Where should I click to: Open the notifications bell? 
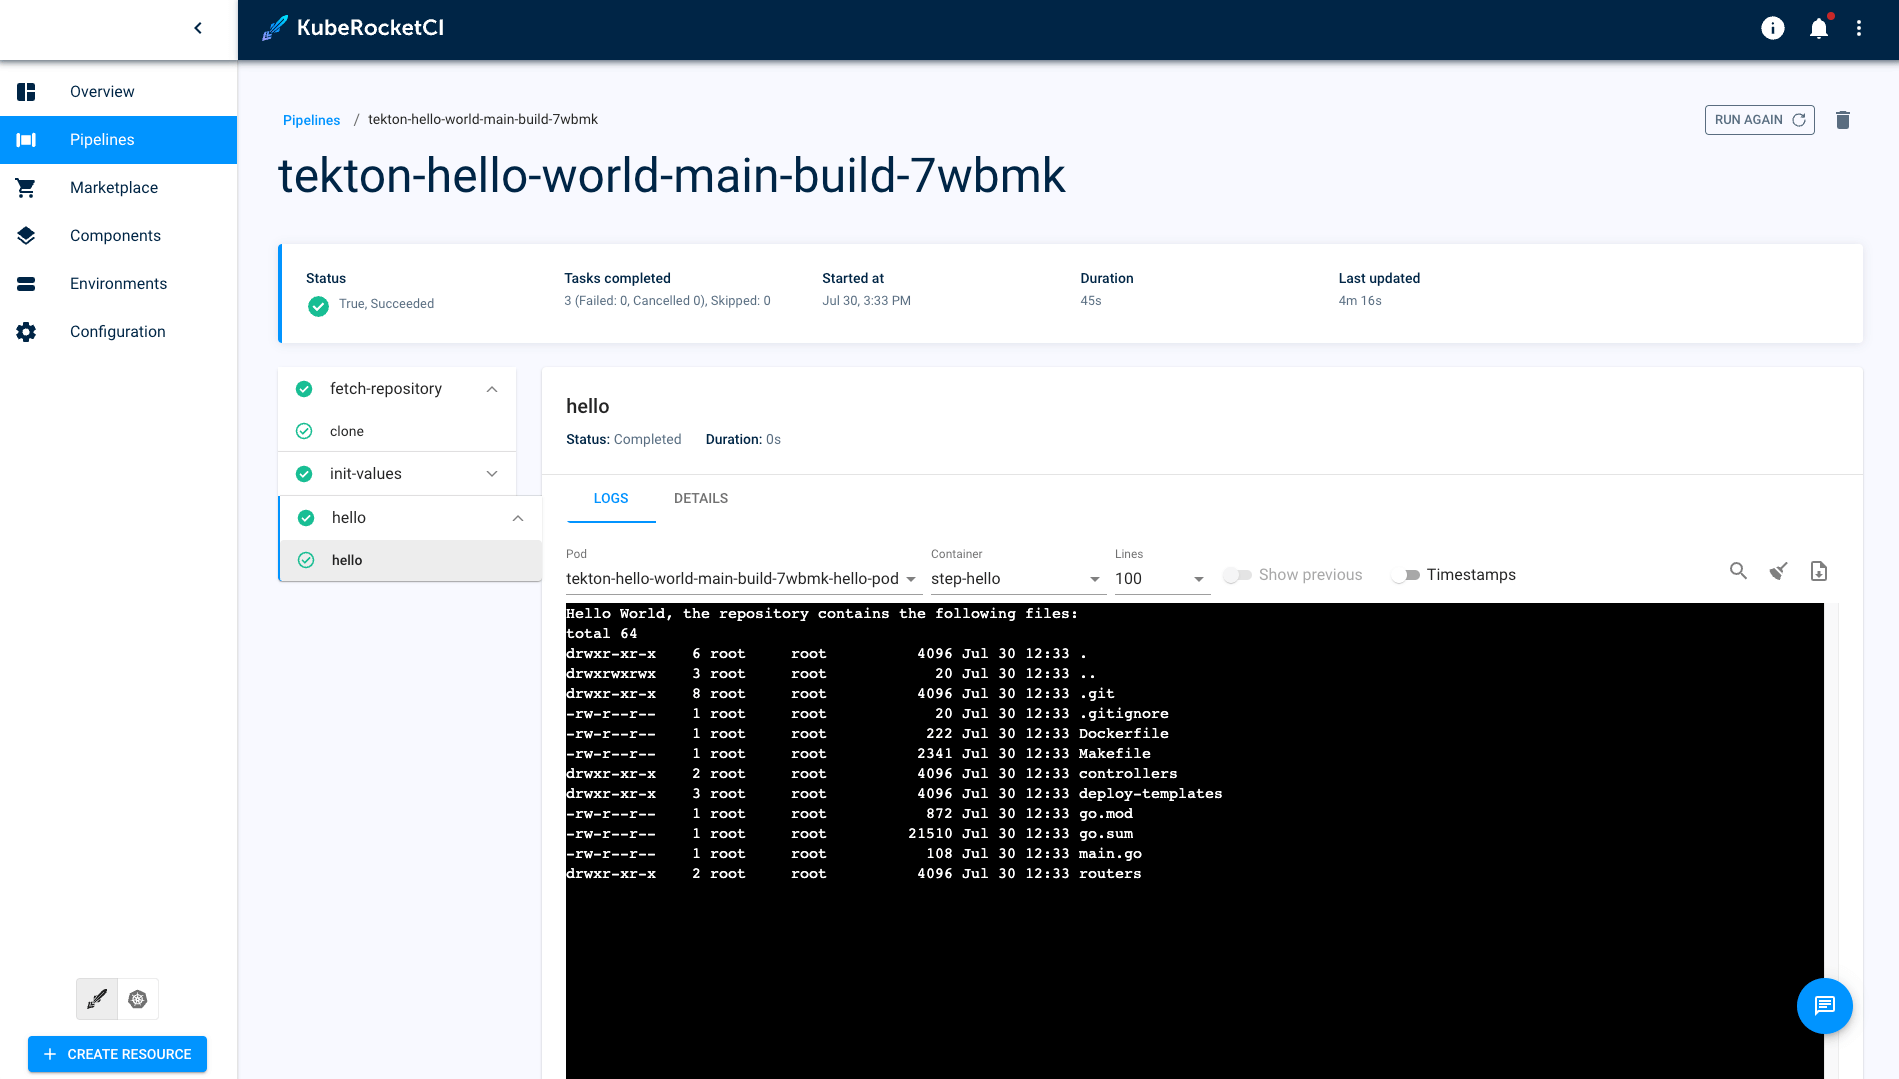pos(1818,27)
